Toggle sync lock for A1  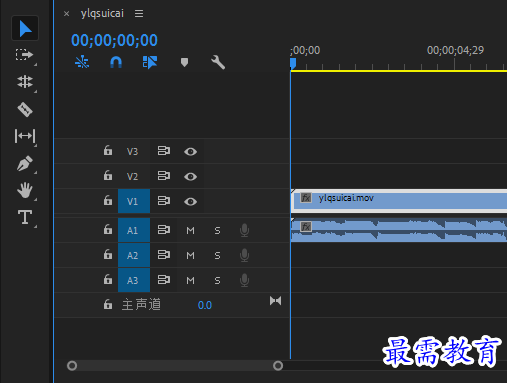[x=164, y=230]
